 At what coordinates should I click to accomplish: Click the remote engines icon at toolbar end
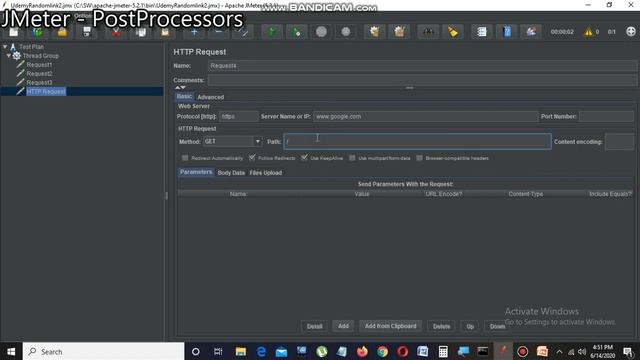[x=631, y=32]
